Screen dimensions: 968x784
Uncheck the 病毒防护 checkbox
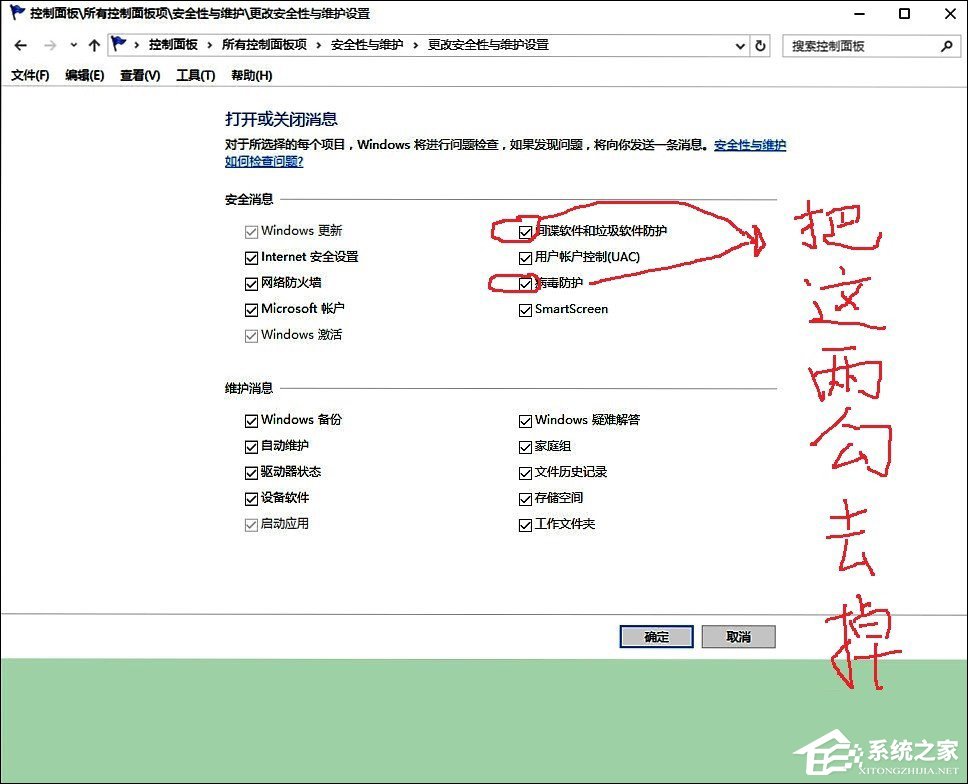click(525, 284)
